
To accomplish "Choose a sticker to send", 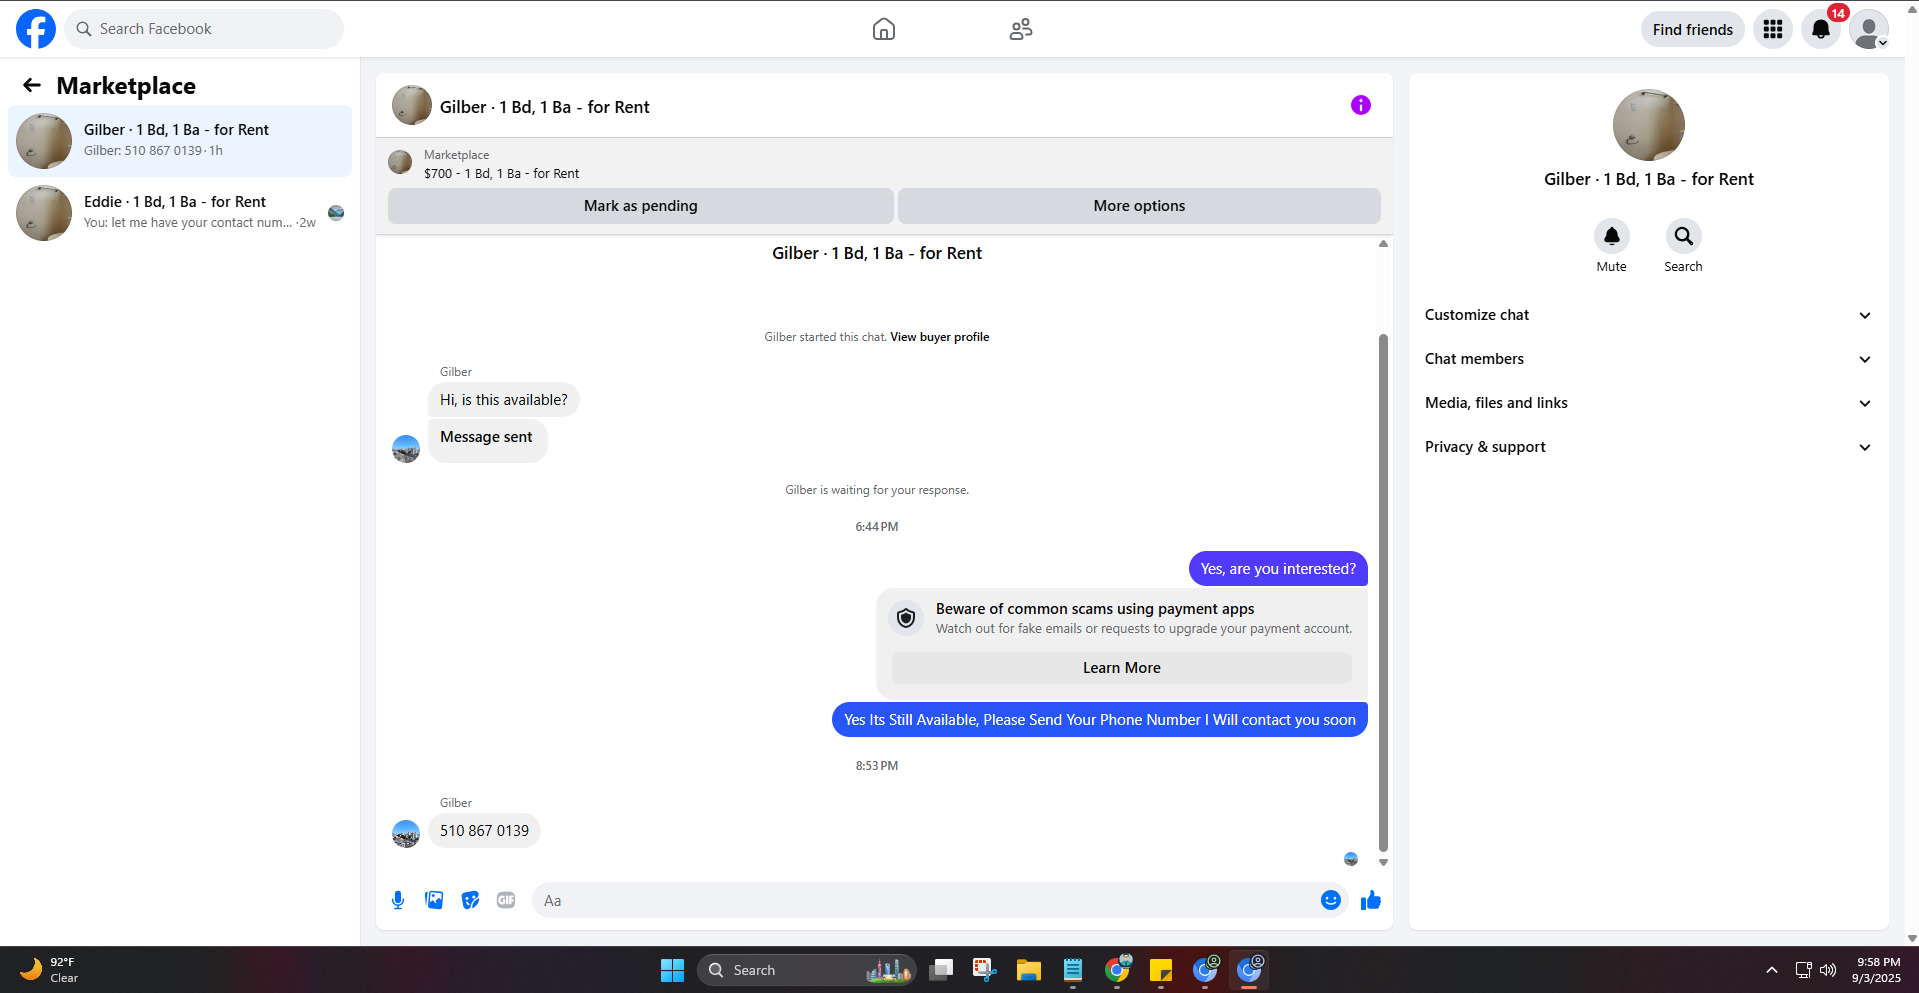I will (470, 900).
